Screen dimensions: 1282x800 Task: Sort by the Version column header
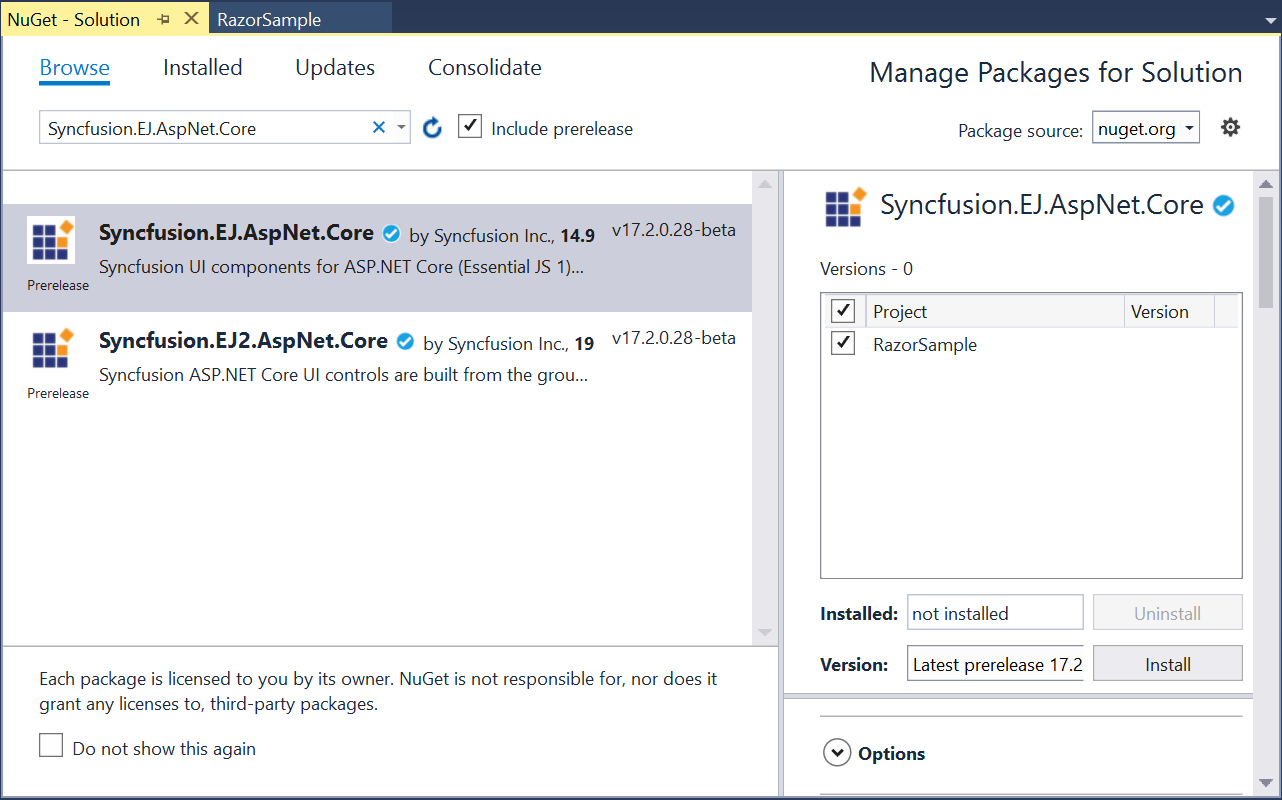click(1169, 311)
